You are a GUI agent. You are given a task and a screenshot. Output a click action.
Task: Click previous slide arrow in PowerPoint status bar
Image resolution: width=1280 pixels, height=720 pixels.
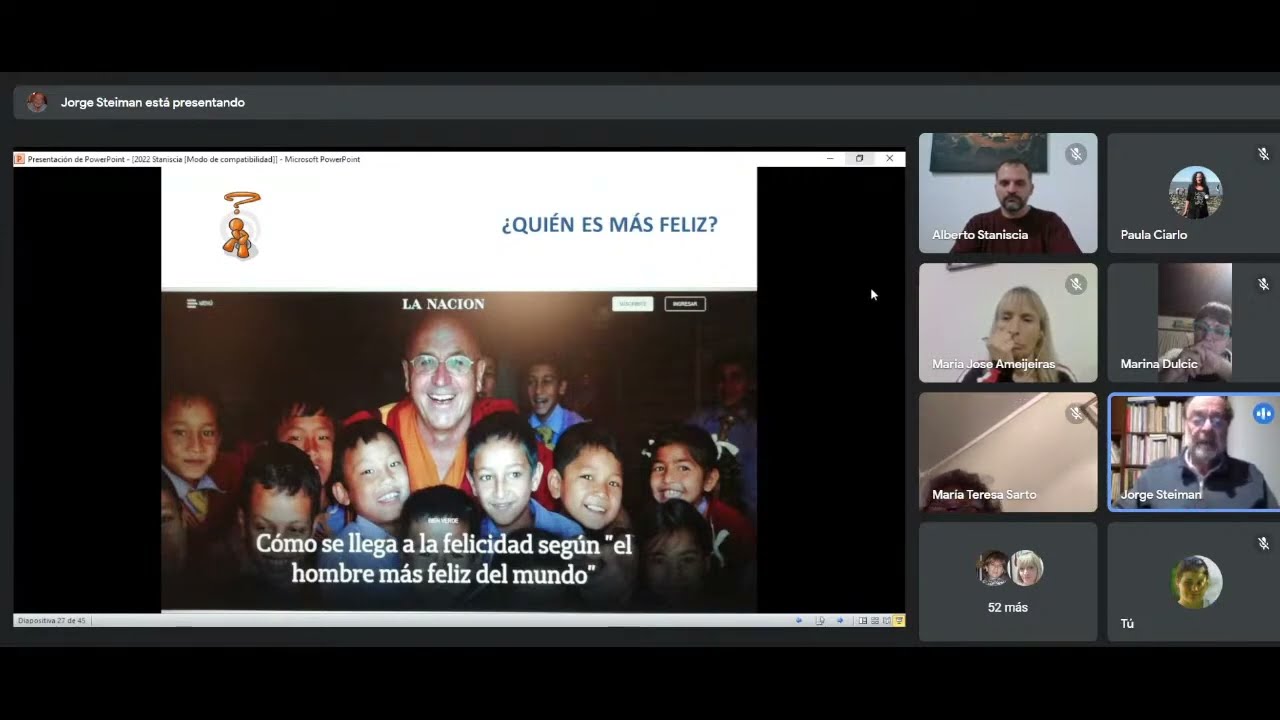[x=799, y=620]
